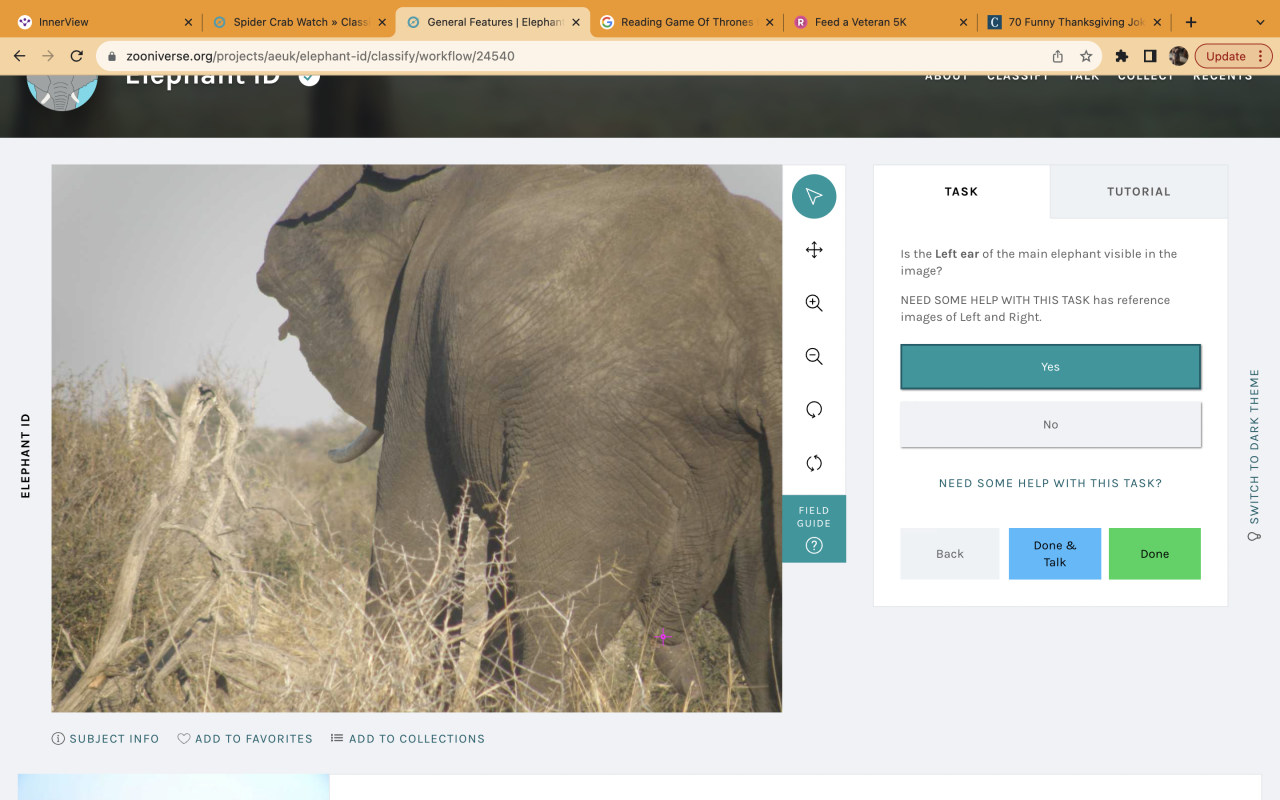The width and height of the screenshot is (1280, 800).
Task: Switch to the InnerView browser tab
Action: point(105,22)
